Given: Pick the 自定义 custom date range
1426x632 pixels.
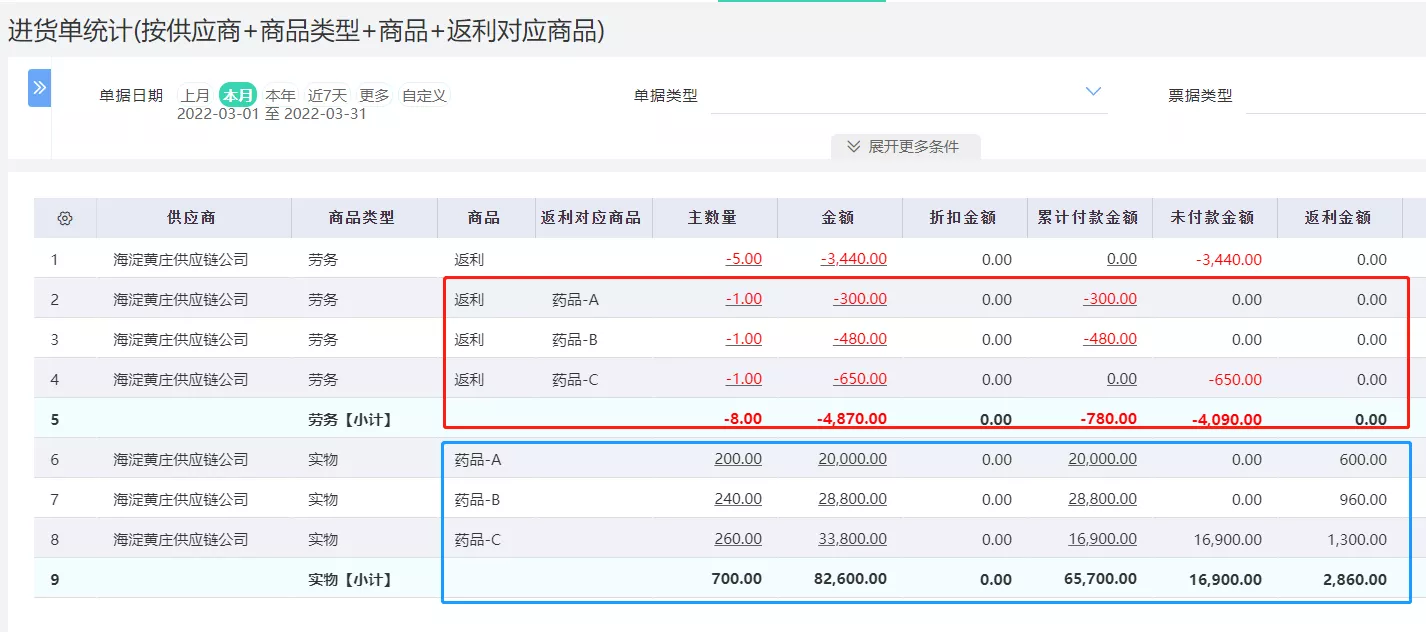Looking at the screenshot, I should [x=424, y=96].
